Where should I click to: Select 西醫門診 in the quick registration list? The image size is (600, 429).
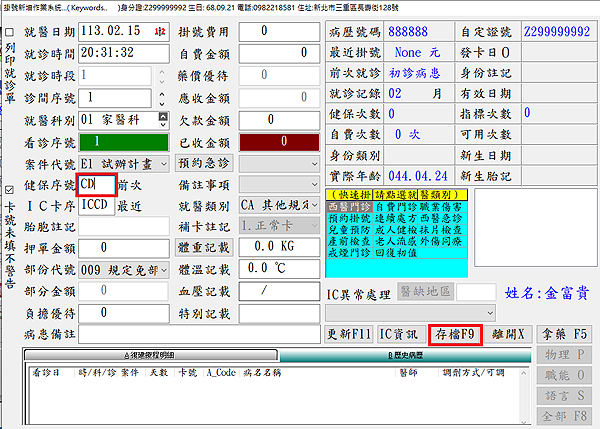point(349,205)
